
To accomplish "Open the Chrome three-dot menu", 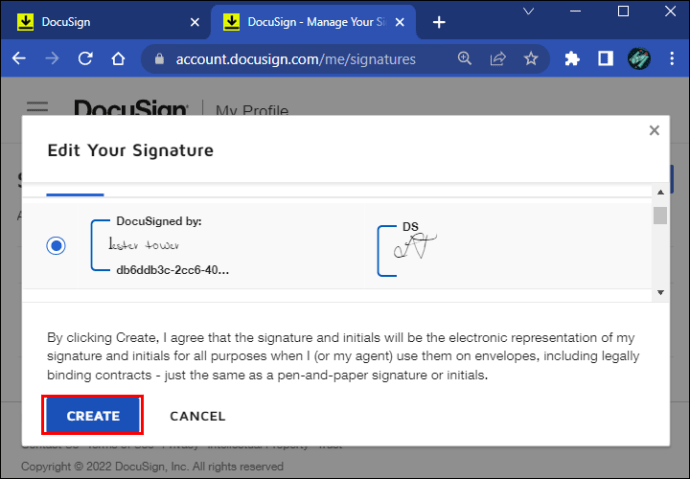I will tap(672, 59).
